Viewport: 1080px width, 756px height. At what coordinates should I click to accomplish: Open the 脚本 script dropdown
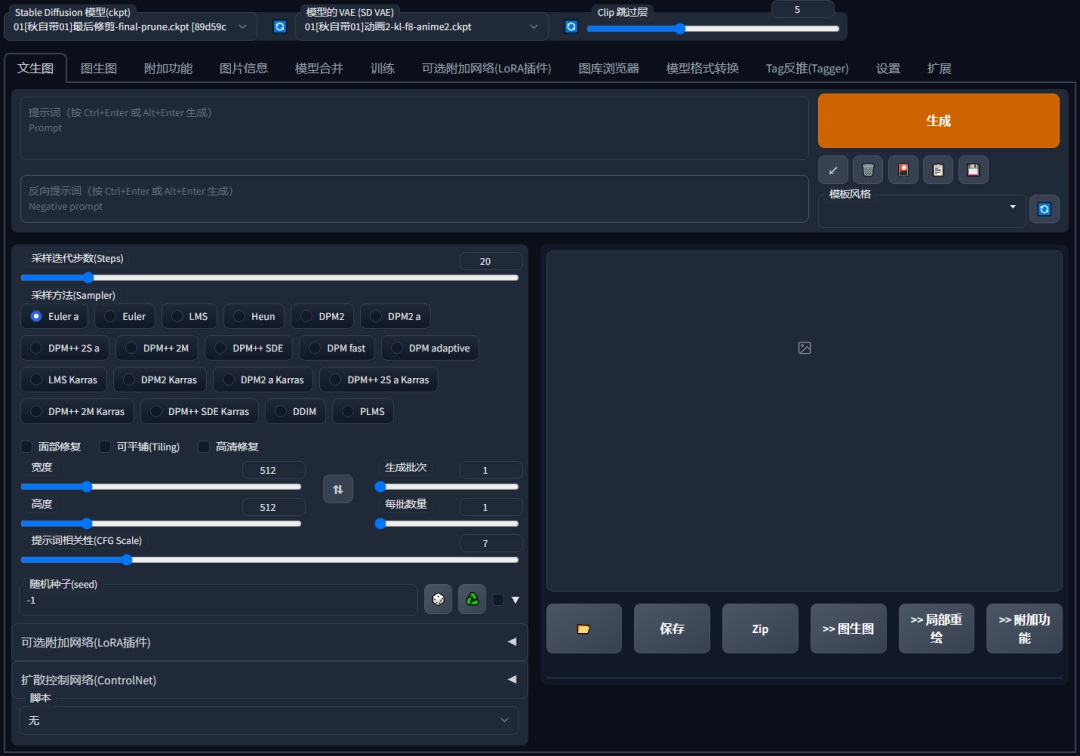click(269, 720)
